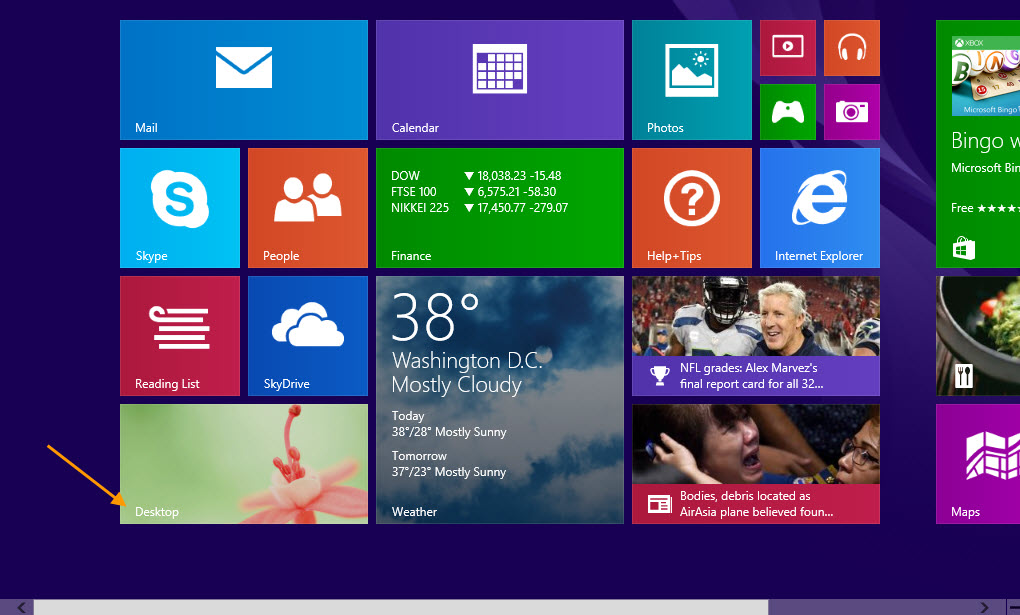The width and height of the screenshot is (1020, 615).
Task: Click the left arrow of horizontal scrollbar
Action: (x=21, y=607)
